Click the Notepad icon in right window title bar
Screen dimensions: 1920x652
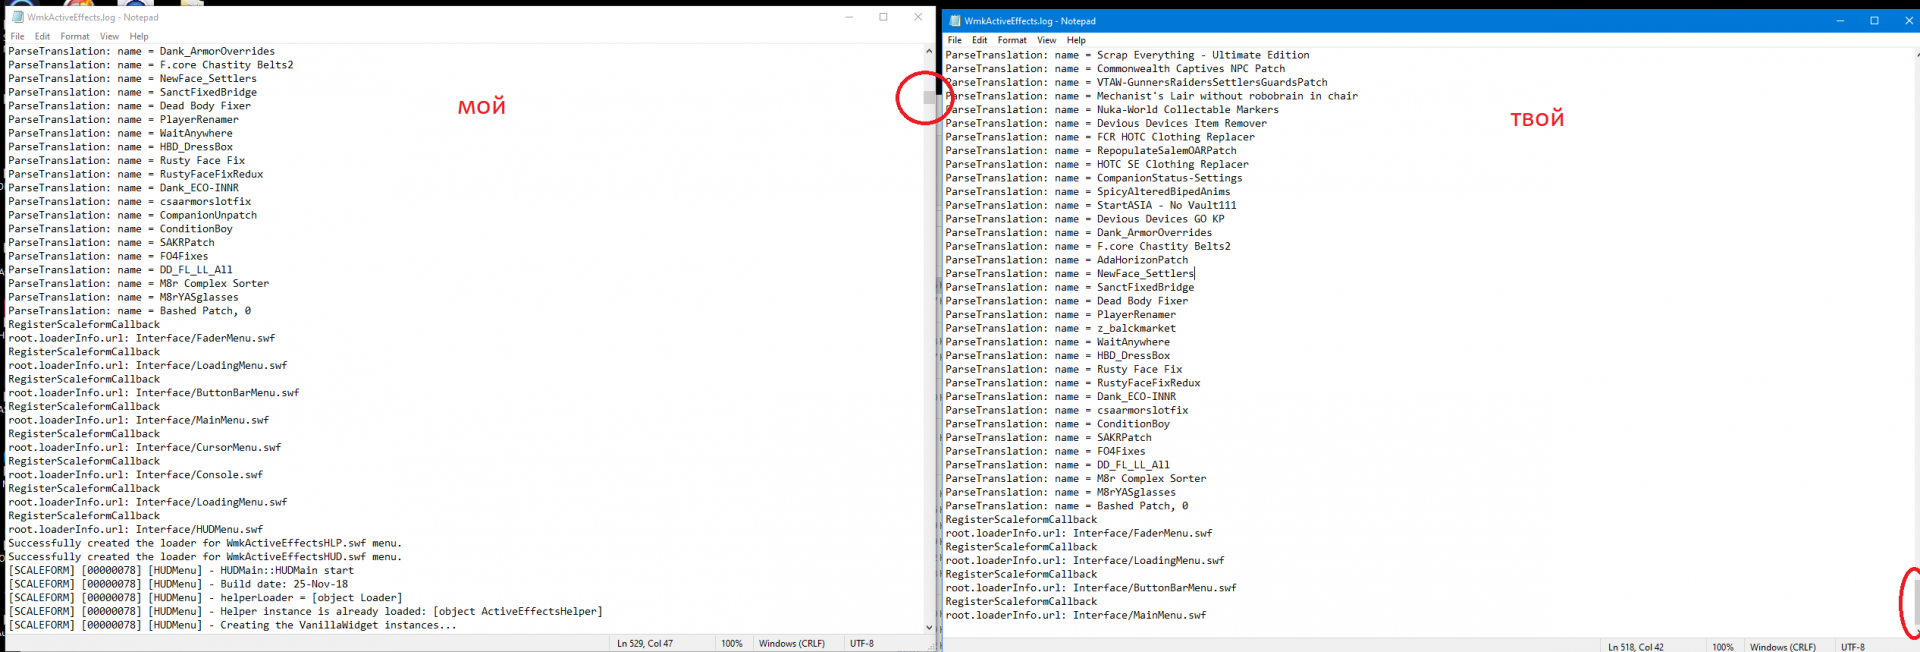click(x=955, y=21)
